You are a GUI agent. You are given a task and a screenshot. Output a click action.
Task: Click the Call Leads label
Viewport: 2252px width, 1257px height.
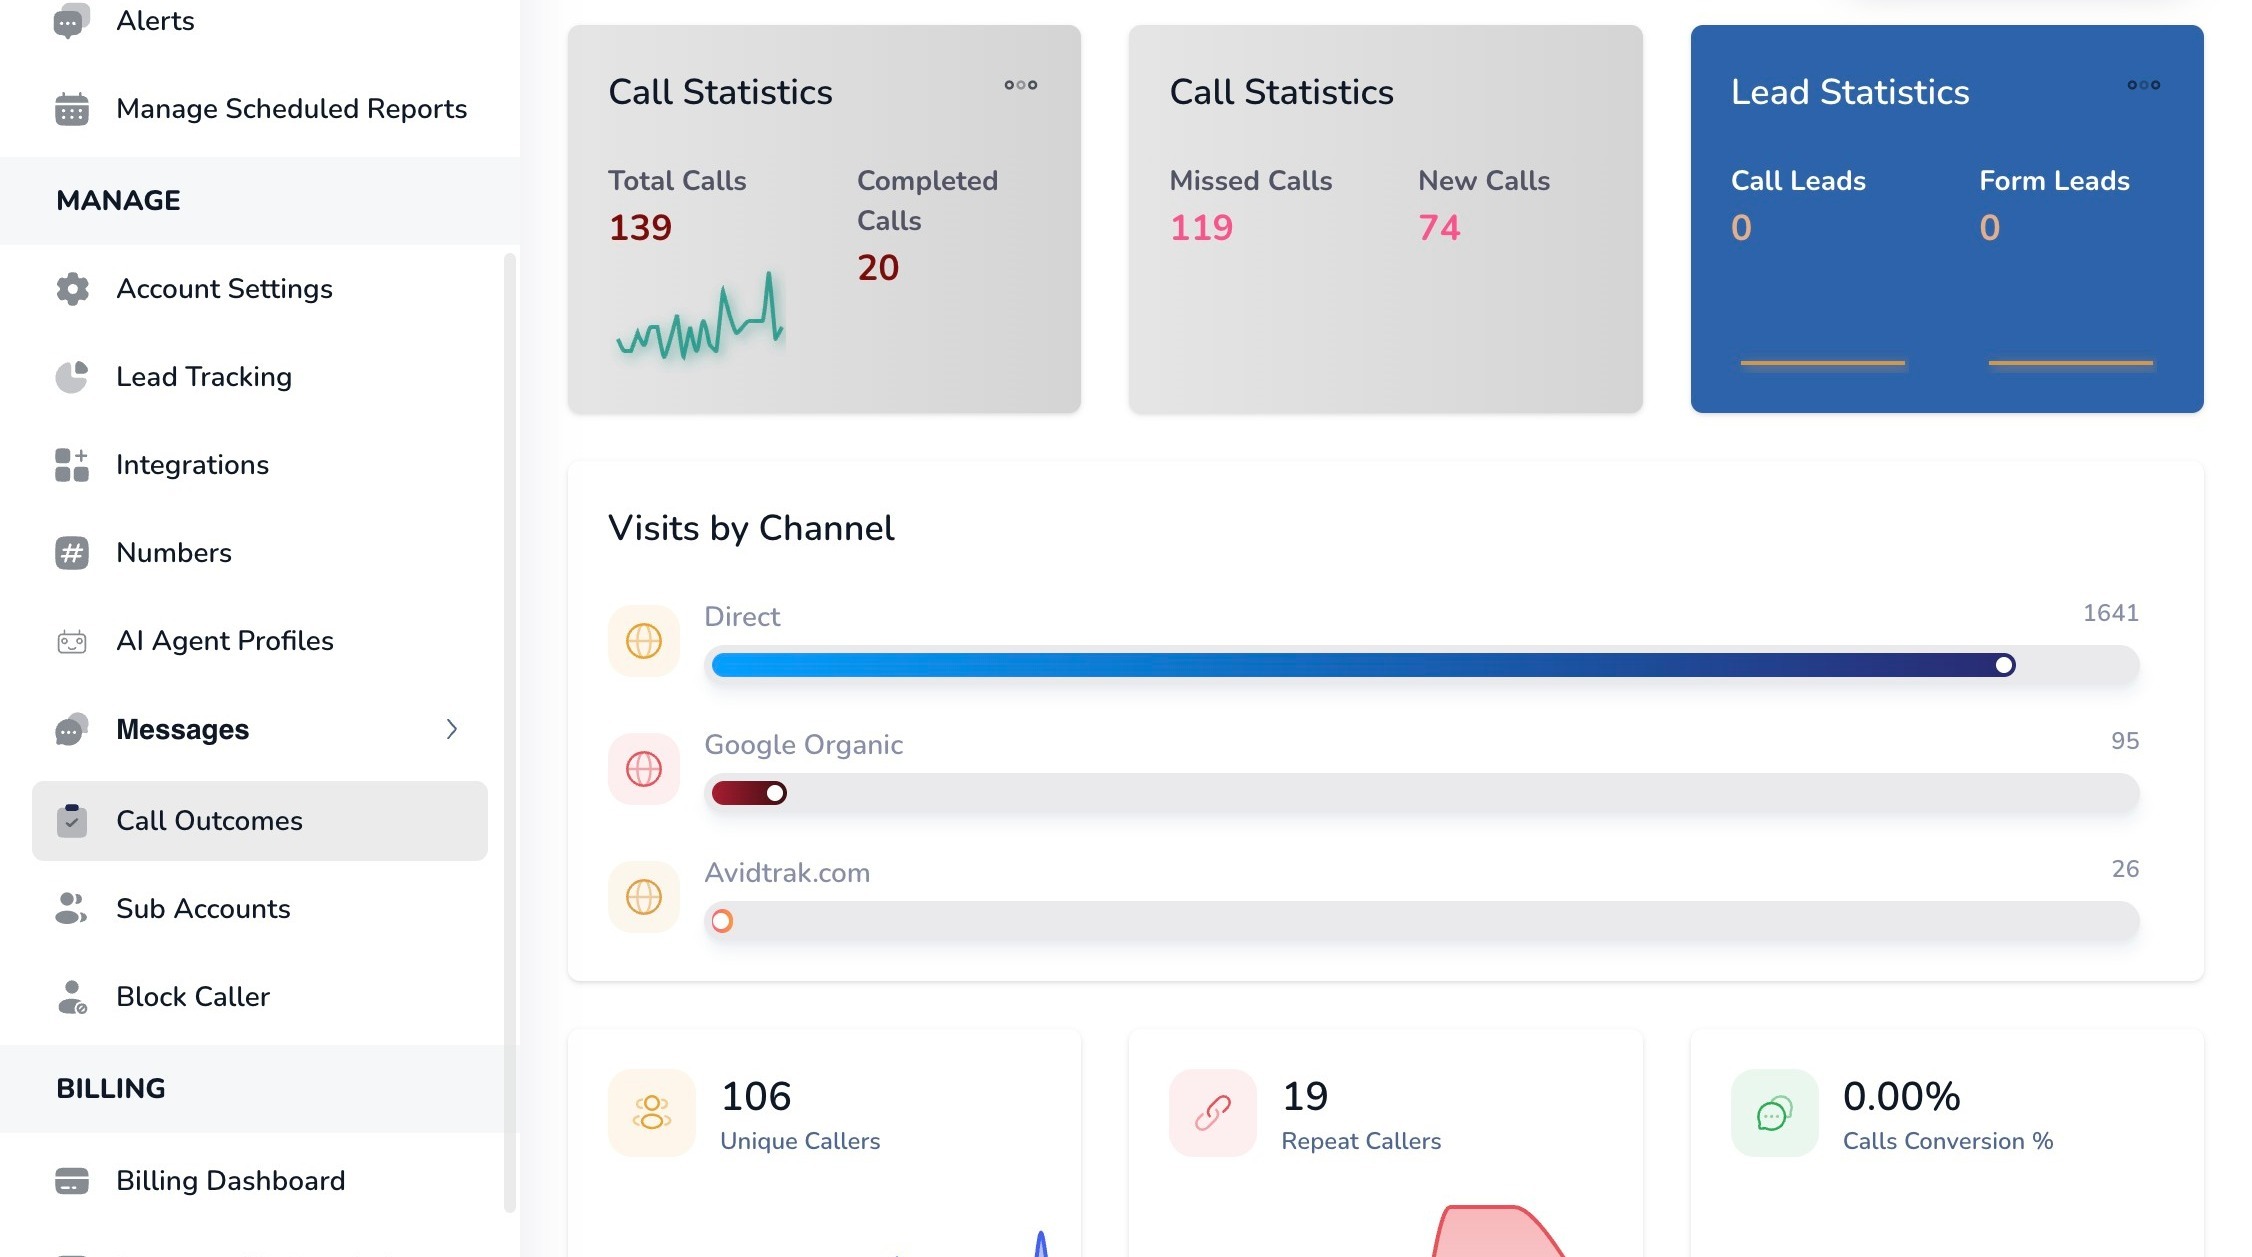1798,181
